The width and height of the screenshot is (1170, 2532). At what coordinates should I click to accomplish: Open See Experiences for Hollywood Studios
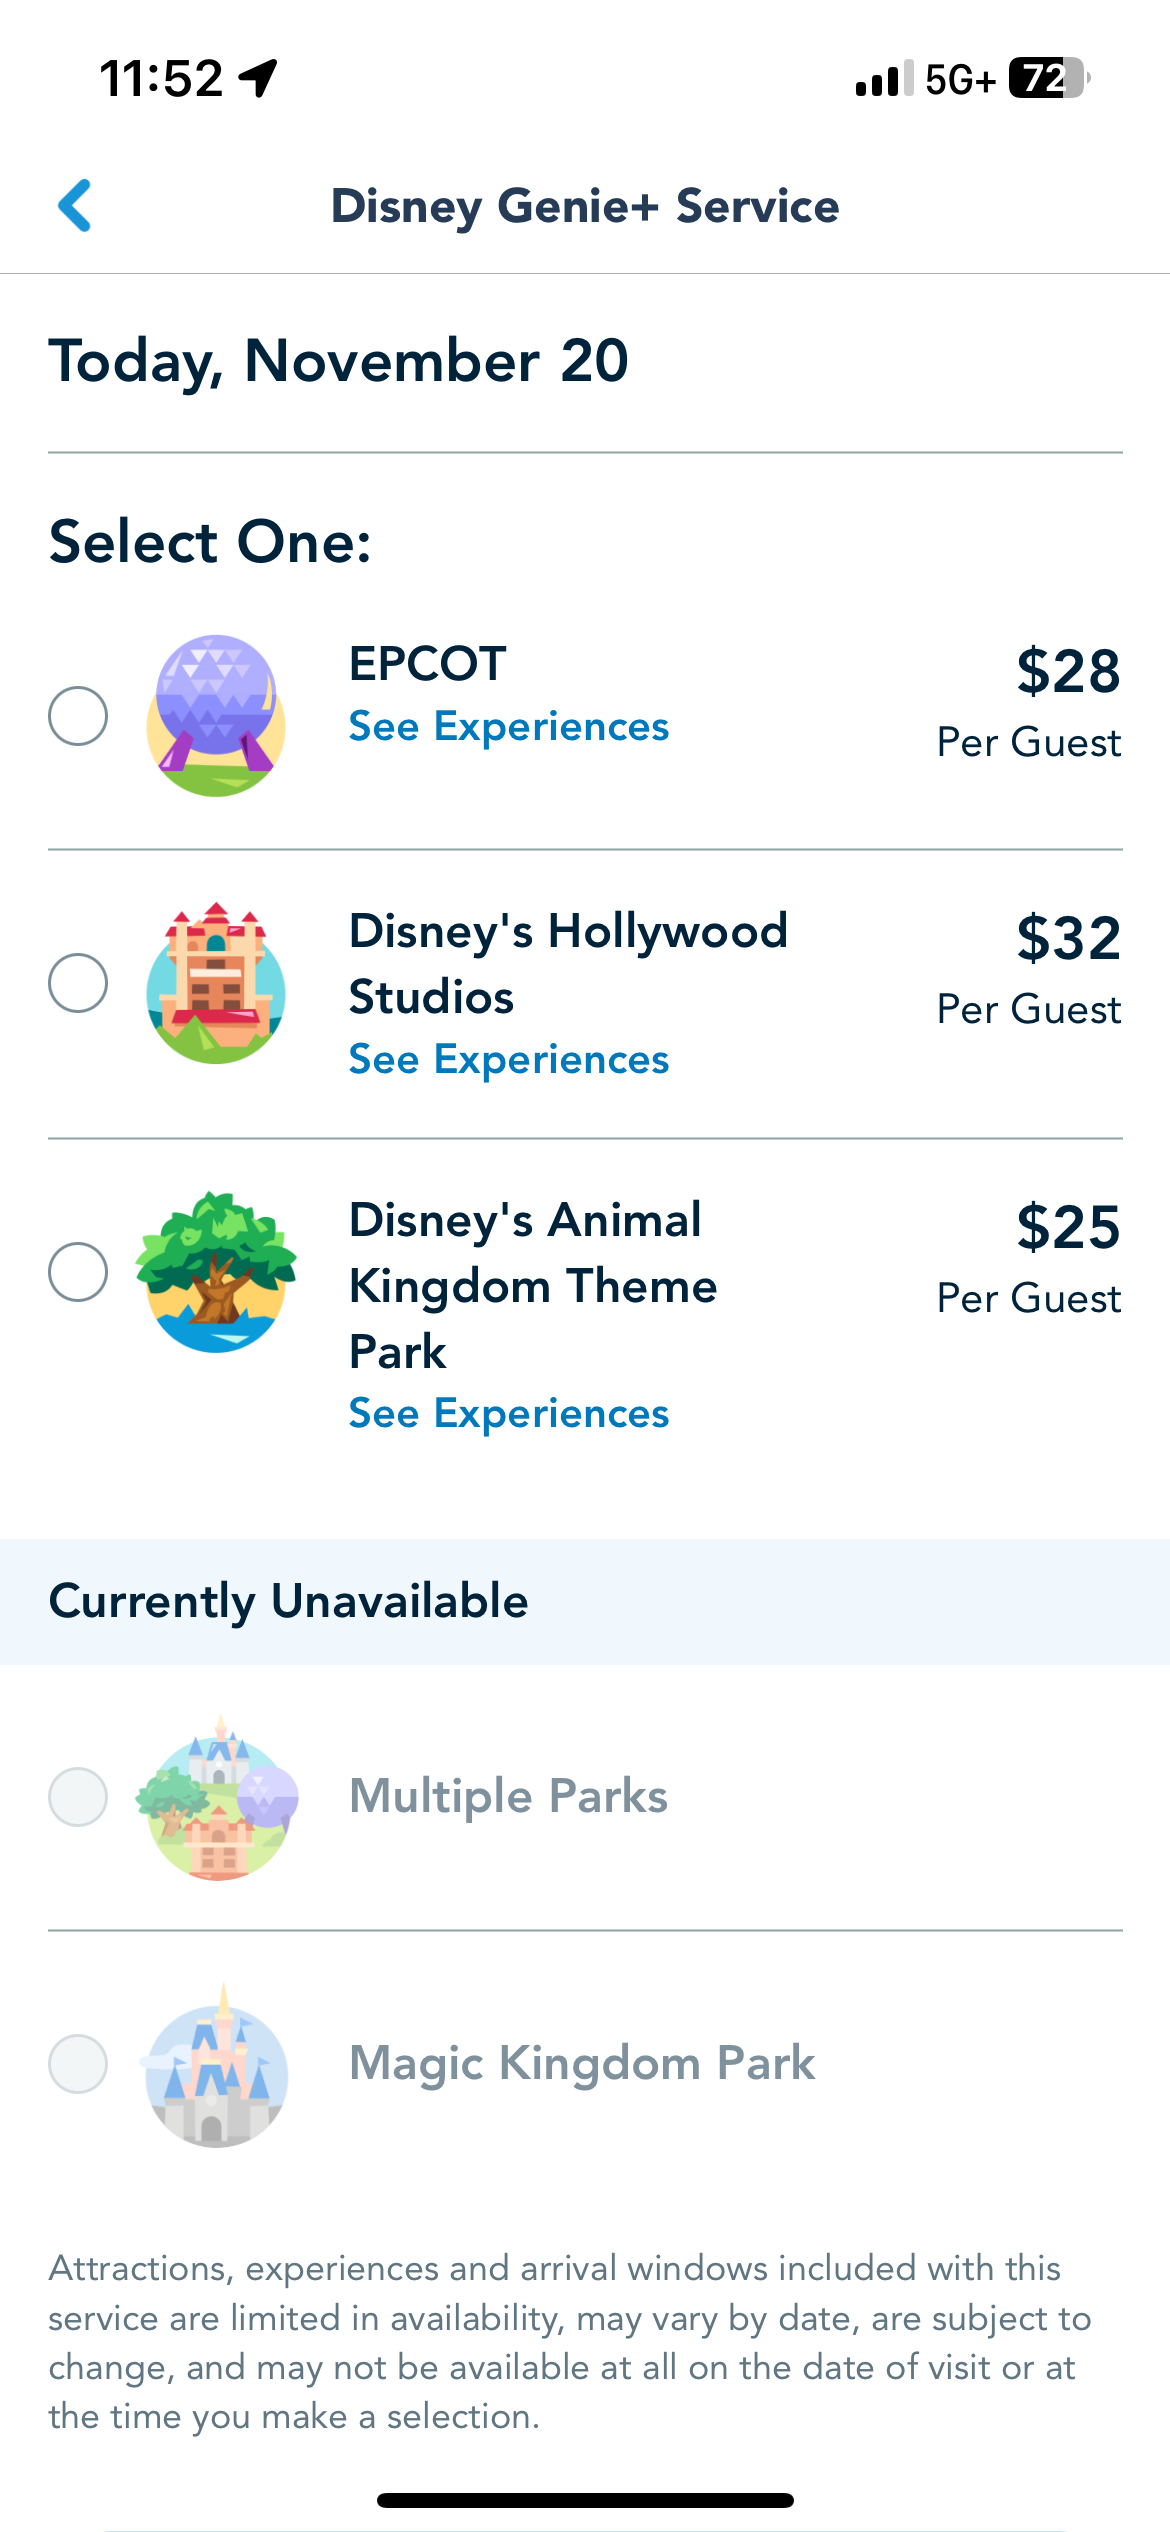pyautogui.click(x=508, y=1060)
